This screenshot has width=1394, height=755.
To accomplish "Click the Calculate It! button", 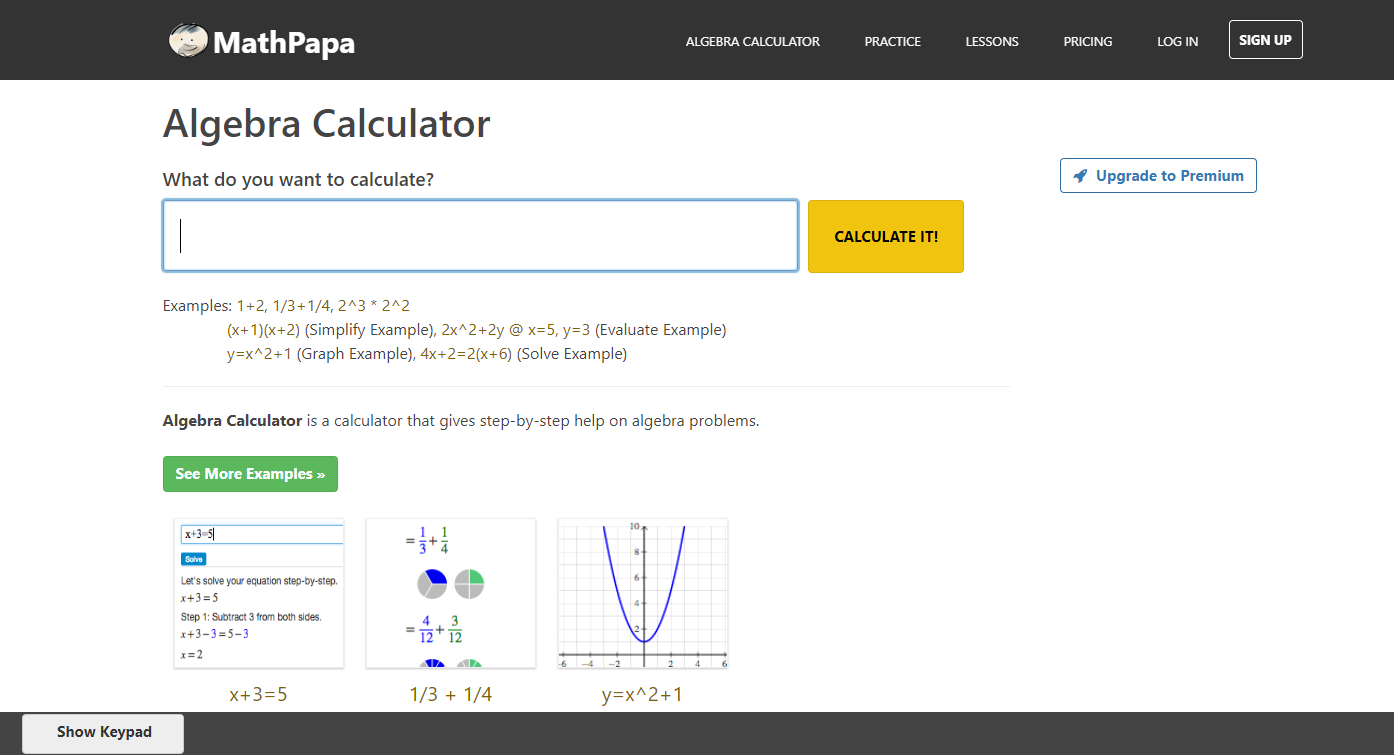I will pos(886,236).
